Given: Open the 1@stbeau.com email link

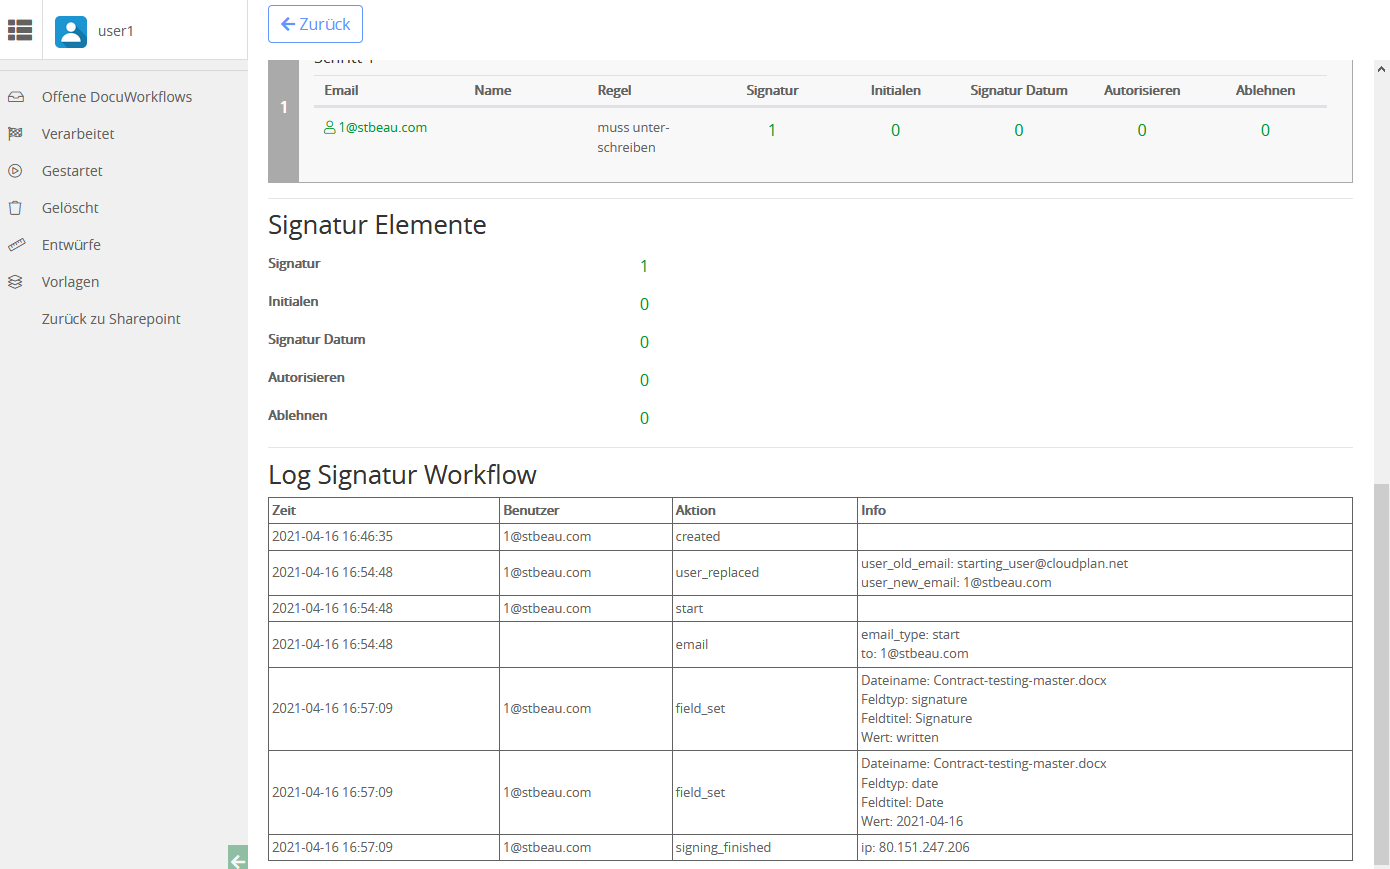Looking at the screenshot, I should (382, 127).
